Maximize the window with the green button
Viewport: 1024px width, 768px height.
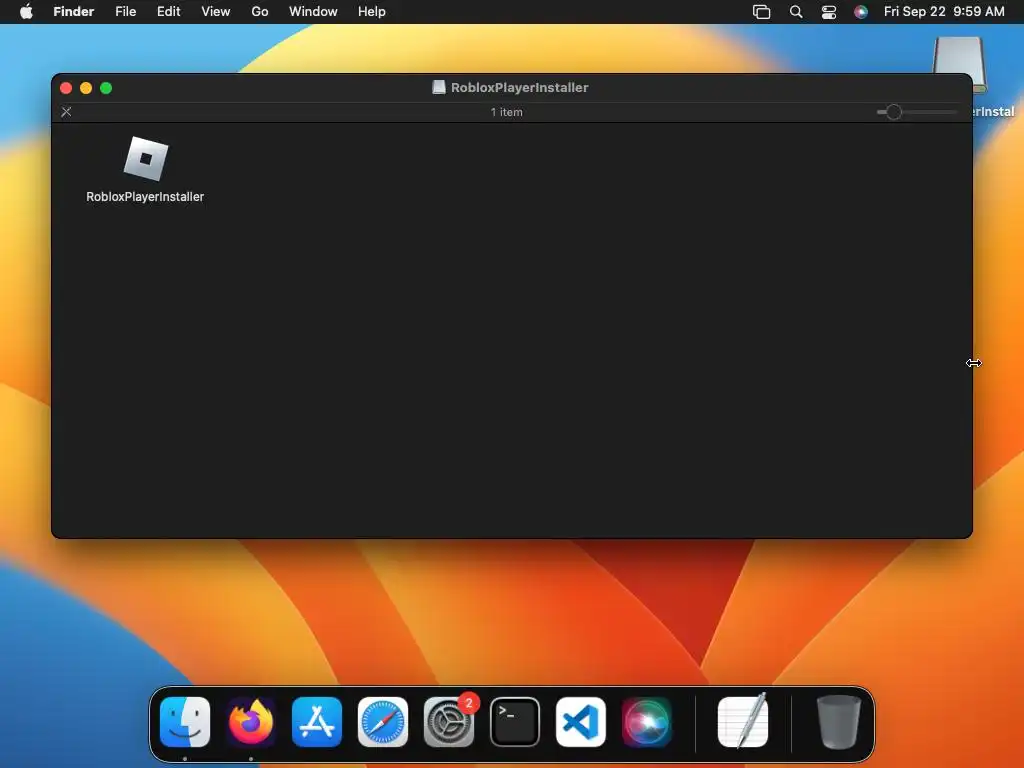coord(106,88)
